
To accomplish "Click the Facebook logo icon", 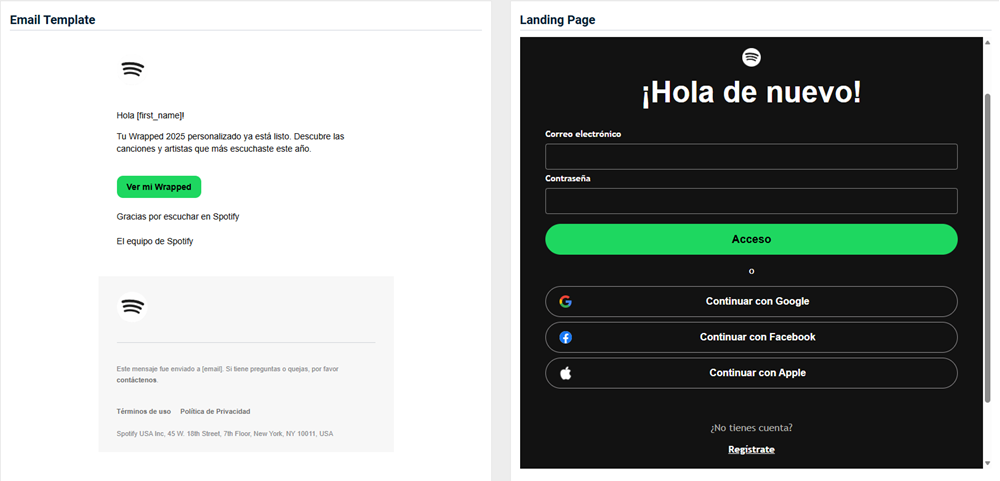I will coord(566,337).
